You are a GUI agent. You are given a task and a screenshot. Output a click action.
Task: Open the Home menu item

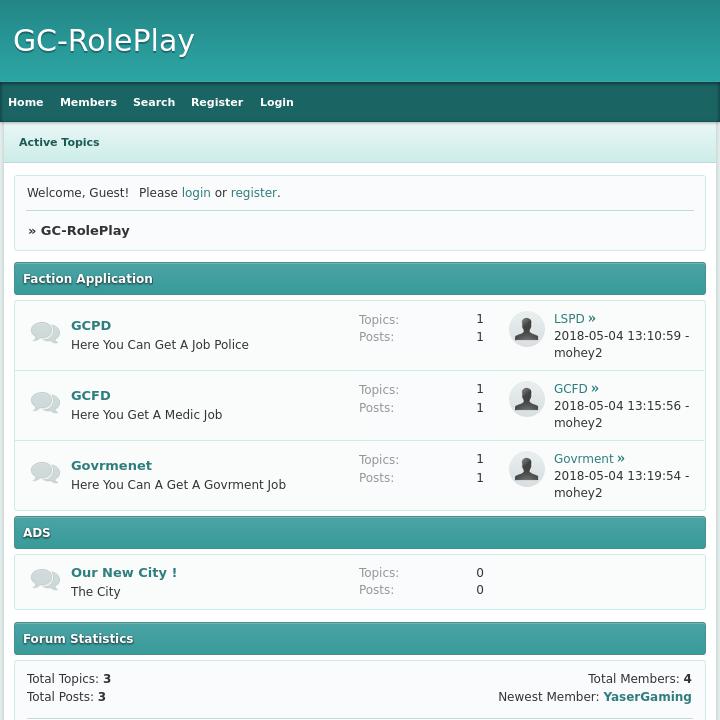[26, 102]
